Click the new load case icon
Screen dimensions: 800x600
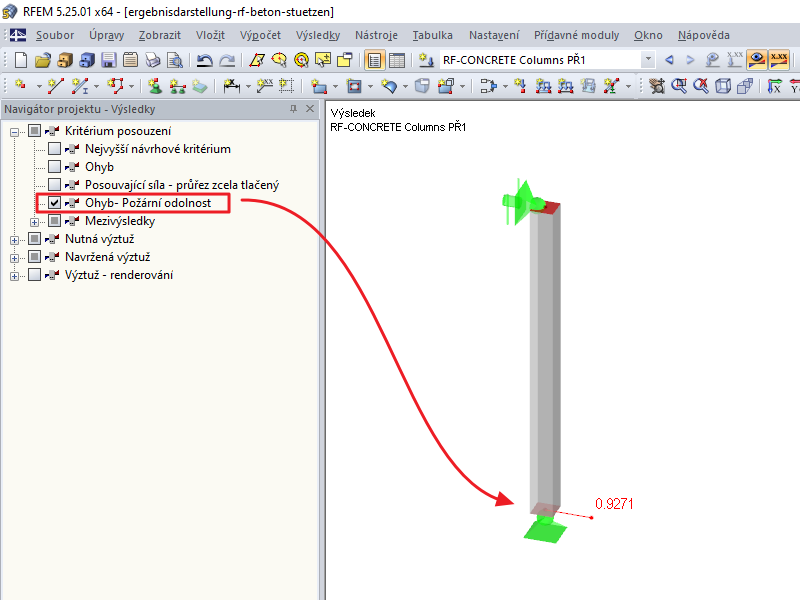point(426,60)
